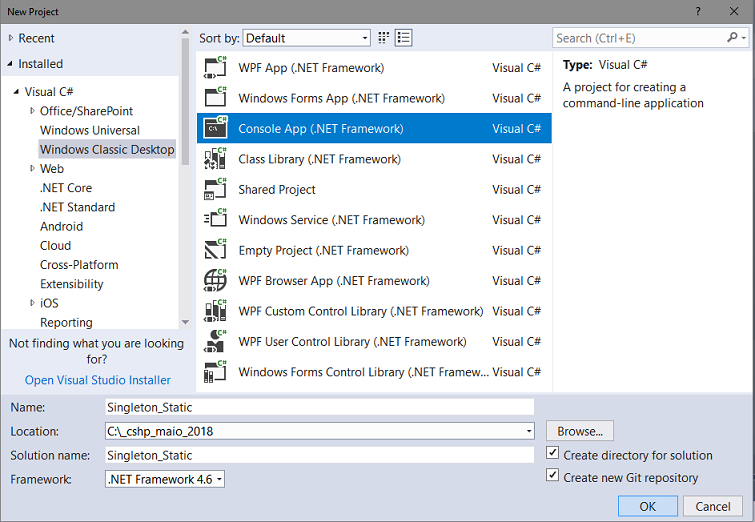Click the Class Library template icon
The image size is (755, 522).
(215, 159)
